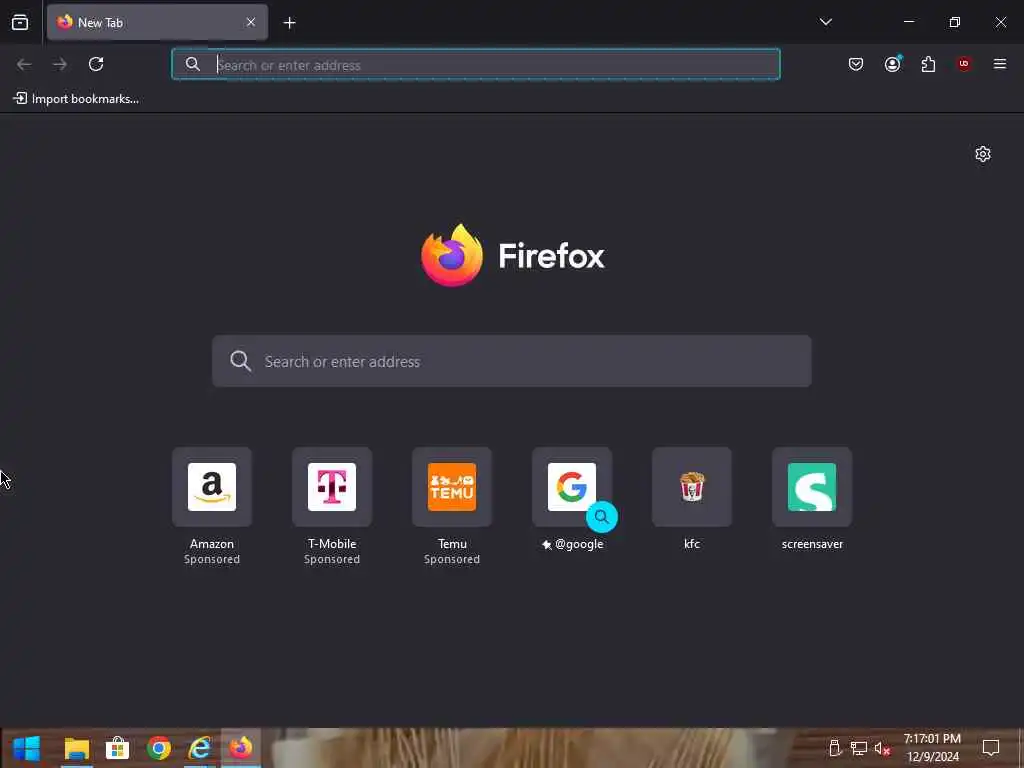Open the screensaver shortcut tile
Screen dimensions: 1024x768
point(812,487)
